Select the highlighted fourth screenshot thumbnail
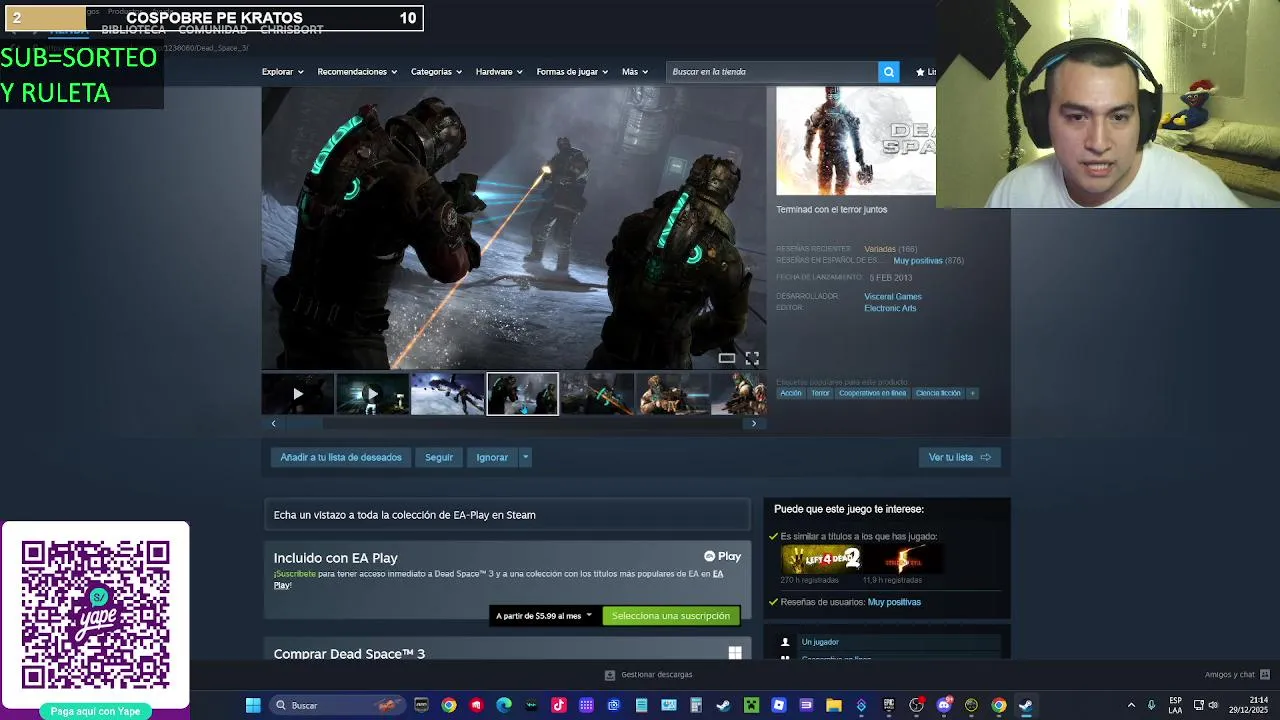Viewport: 1280px width, 720px height. click(x=522, y=394)
